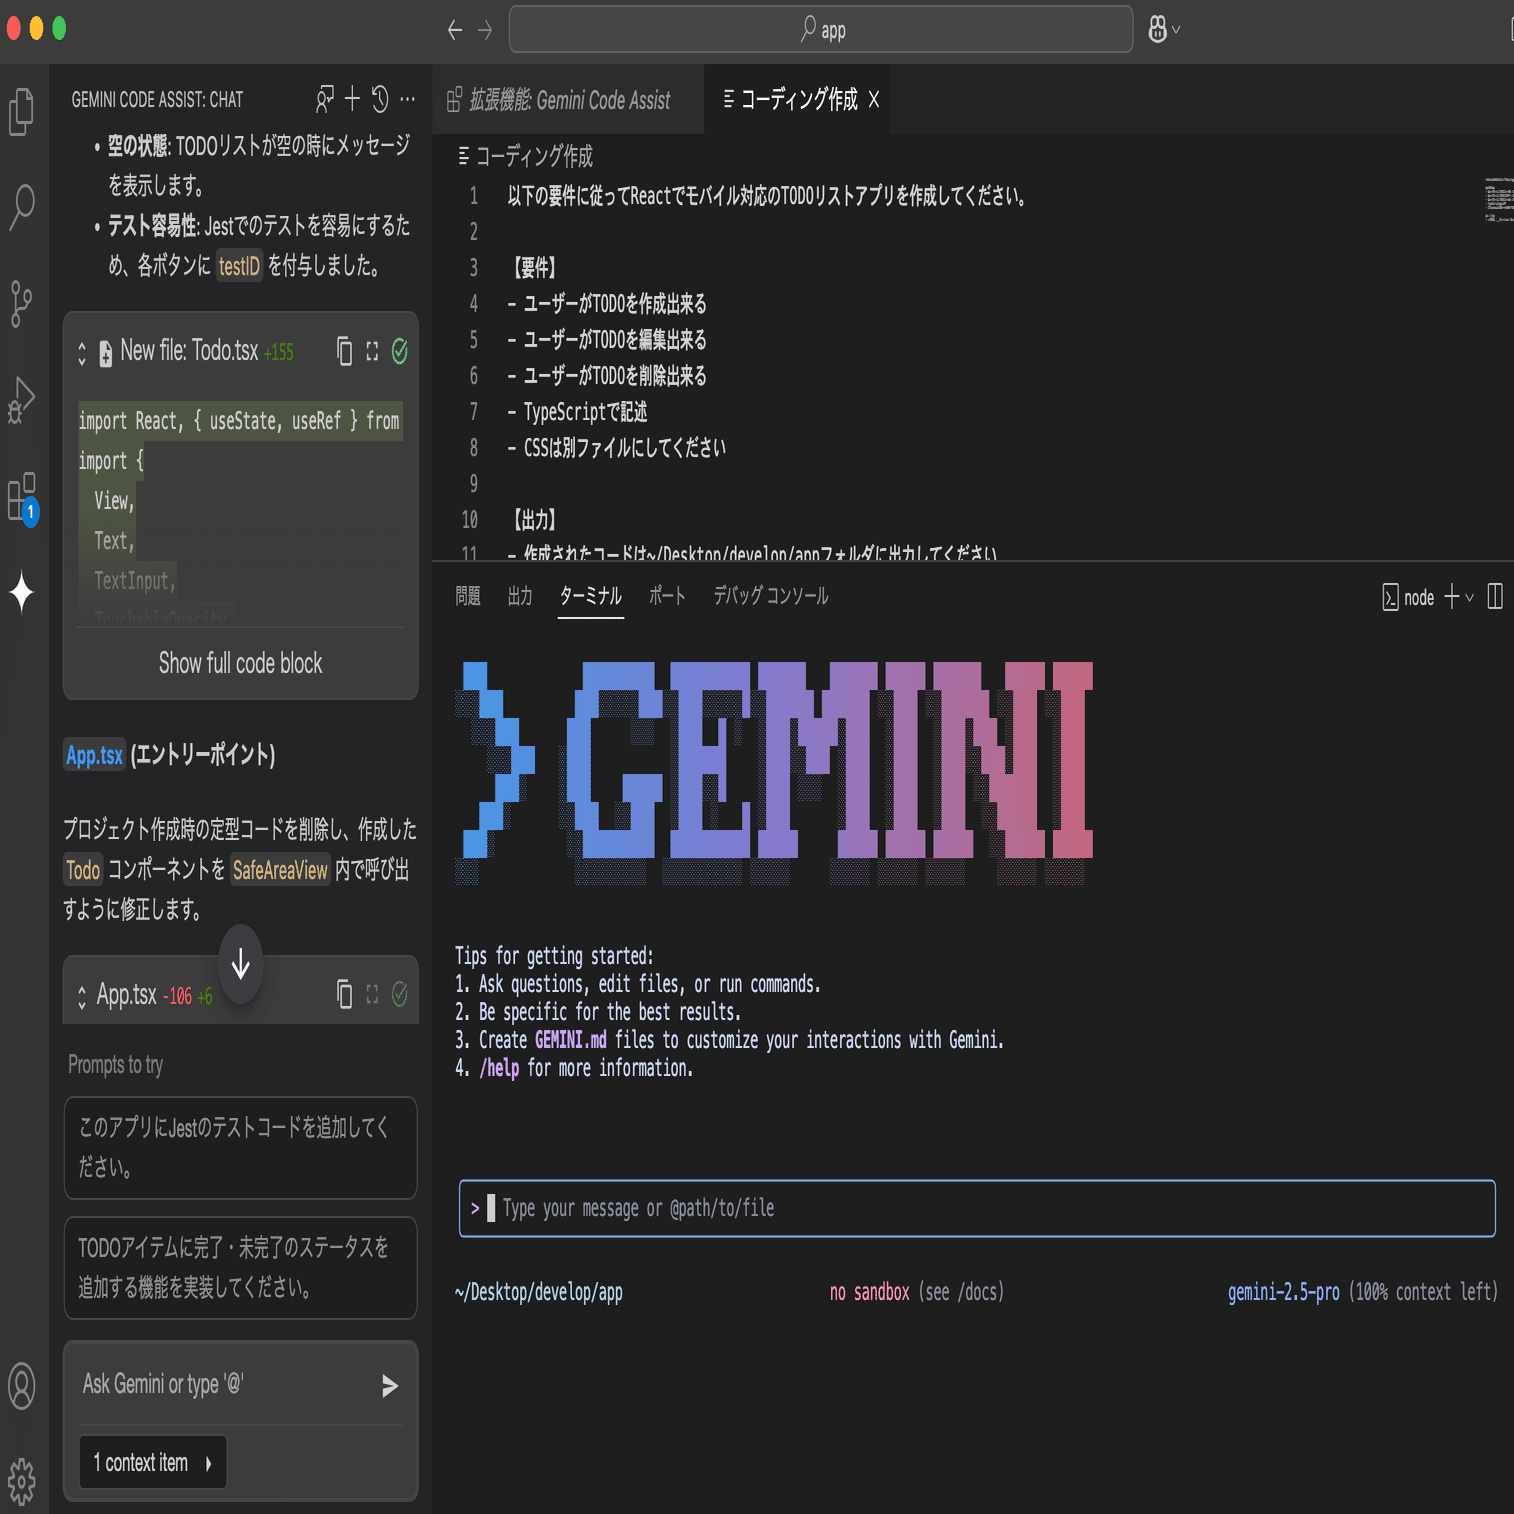
Task: Open the terminal profile dropdown chevron
Action: coord(1470,597)
